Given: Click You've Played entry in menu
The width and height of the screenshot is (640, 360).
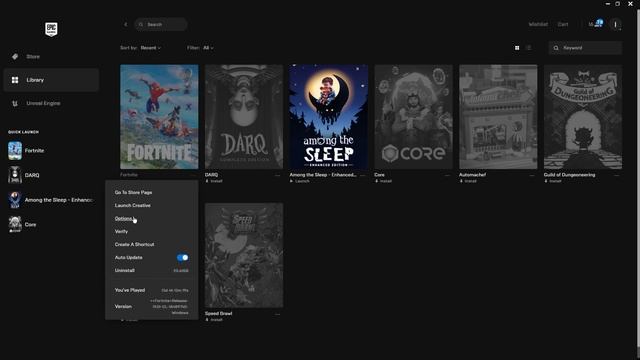Looking at the screenshot, I should point(151,290).
